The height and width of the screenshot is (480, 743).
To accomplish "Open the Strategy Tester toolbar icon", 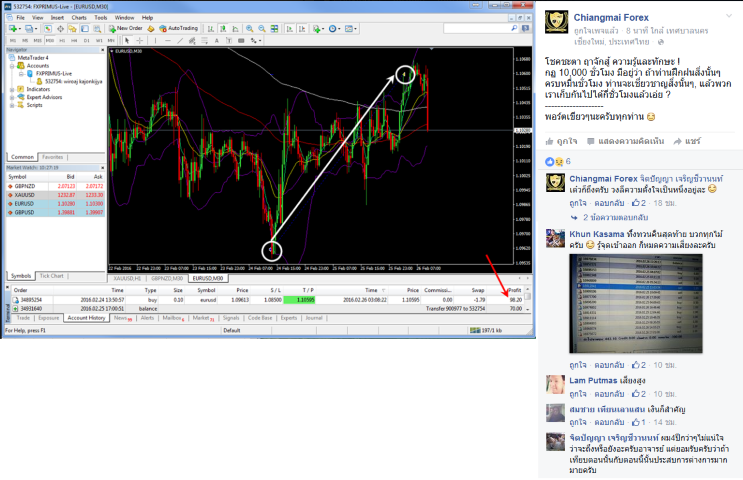I will click(x=97, y=28).
